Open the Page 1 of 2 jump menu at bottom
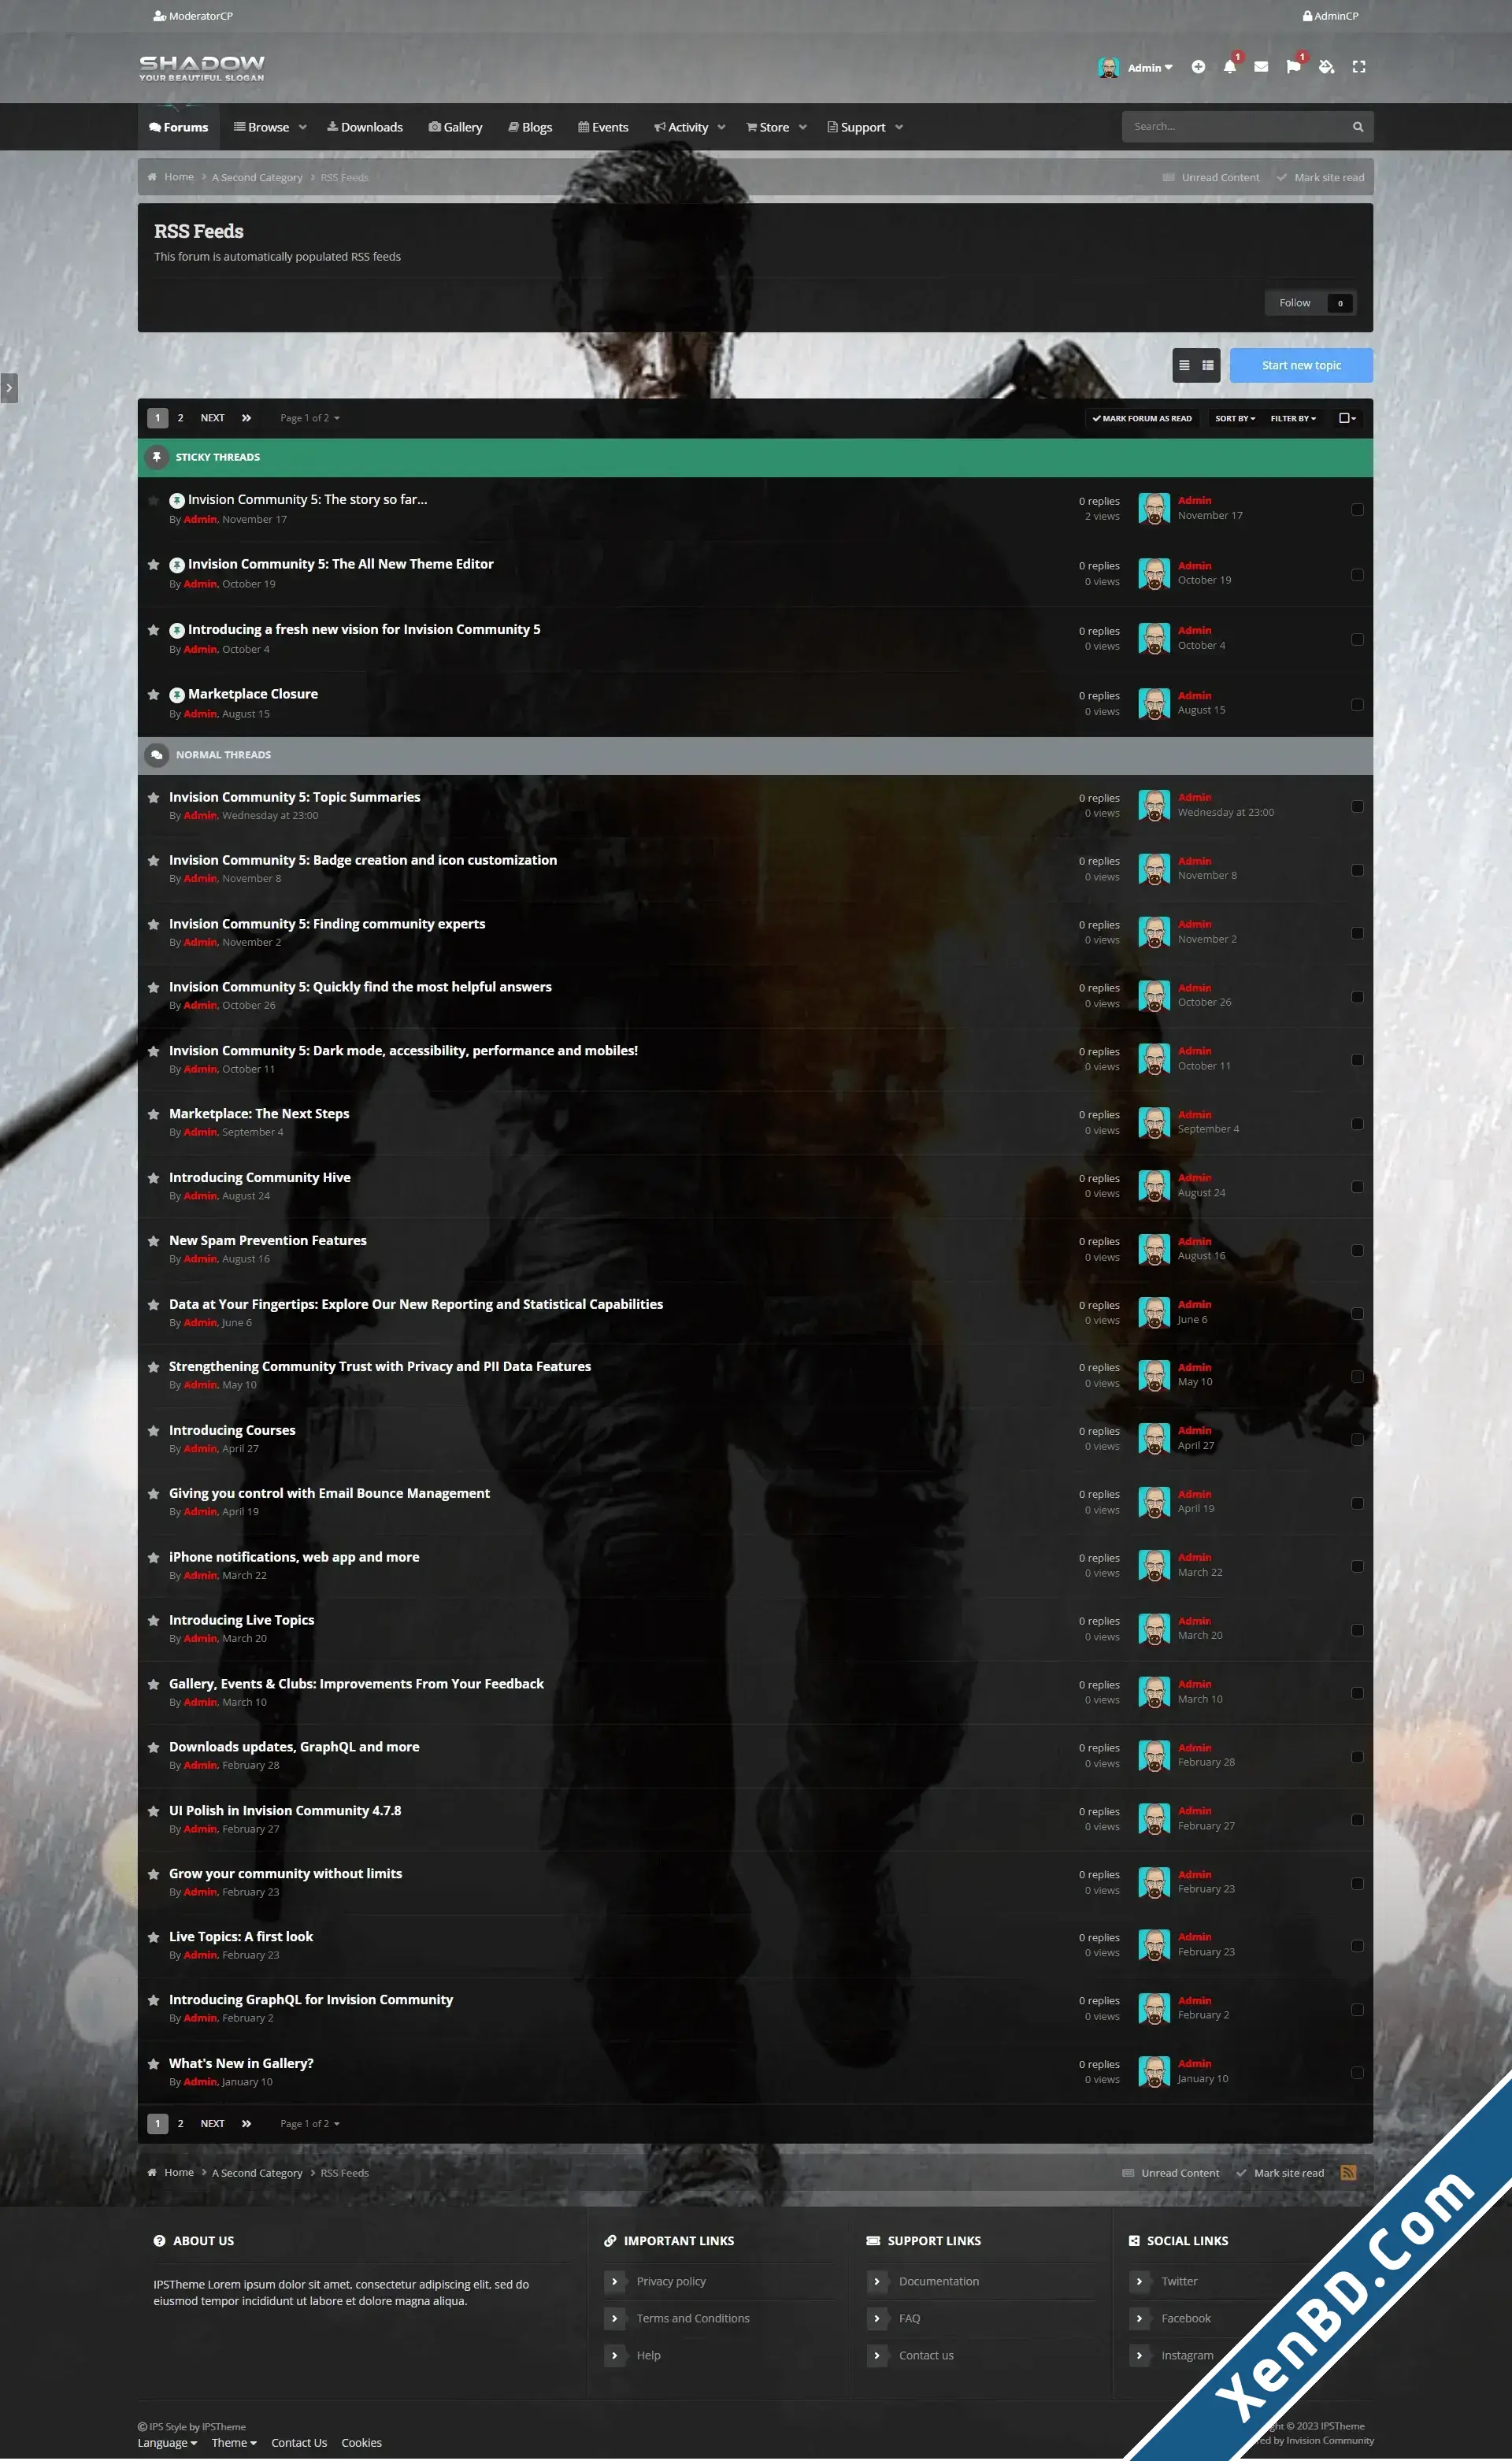 pos(310,2124)
